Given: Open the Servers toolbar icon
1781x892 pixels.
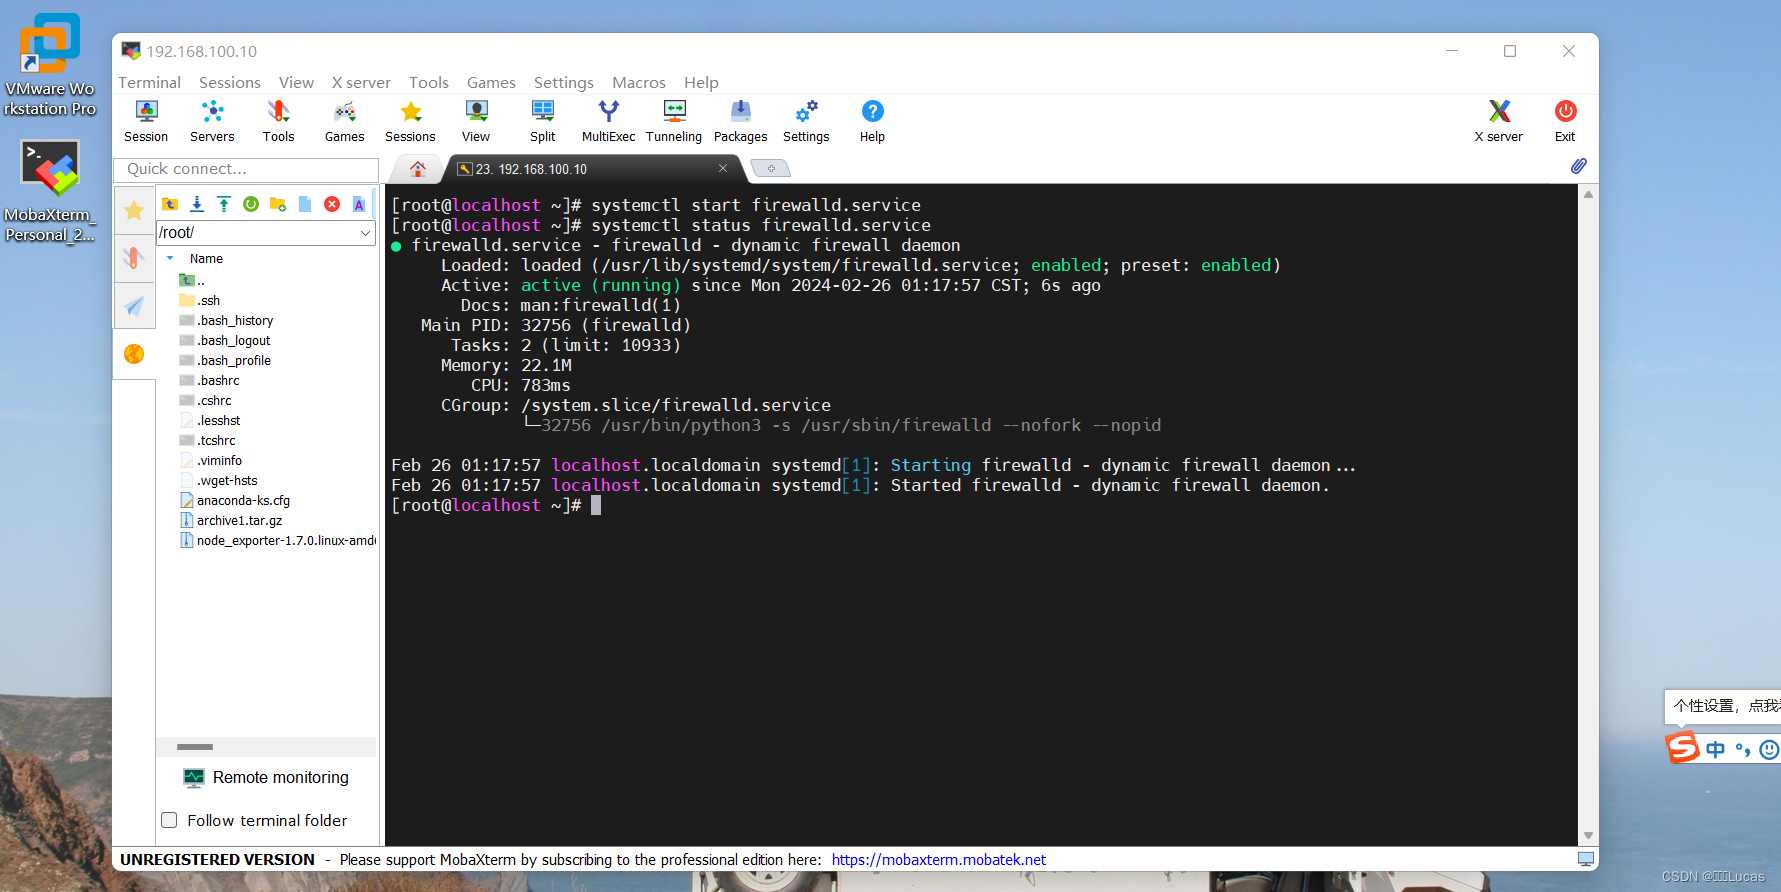Looking at the screenshot, I should 212,121.
